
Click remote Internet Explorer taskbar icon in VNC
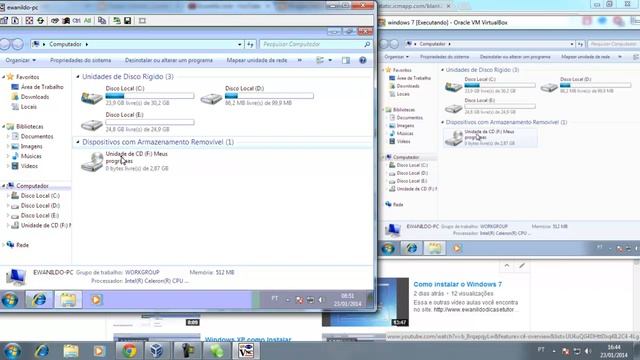pyautogui.click(x=39, y=300)
